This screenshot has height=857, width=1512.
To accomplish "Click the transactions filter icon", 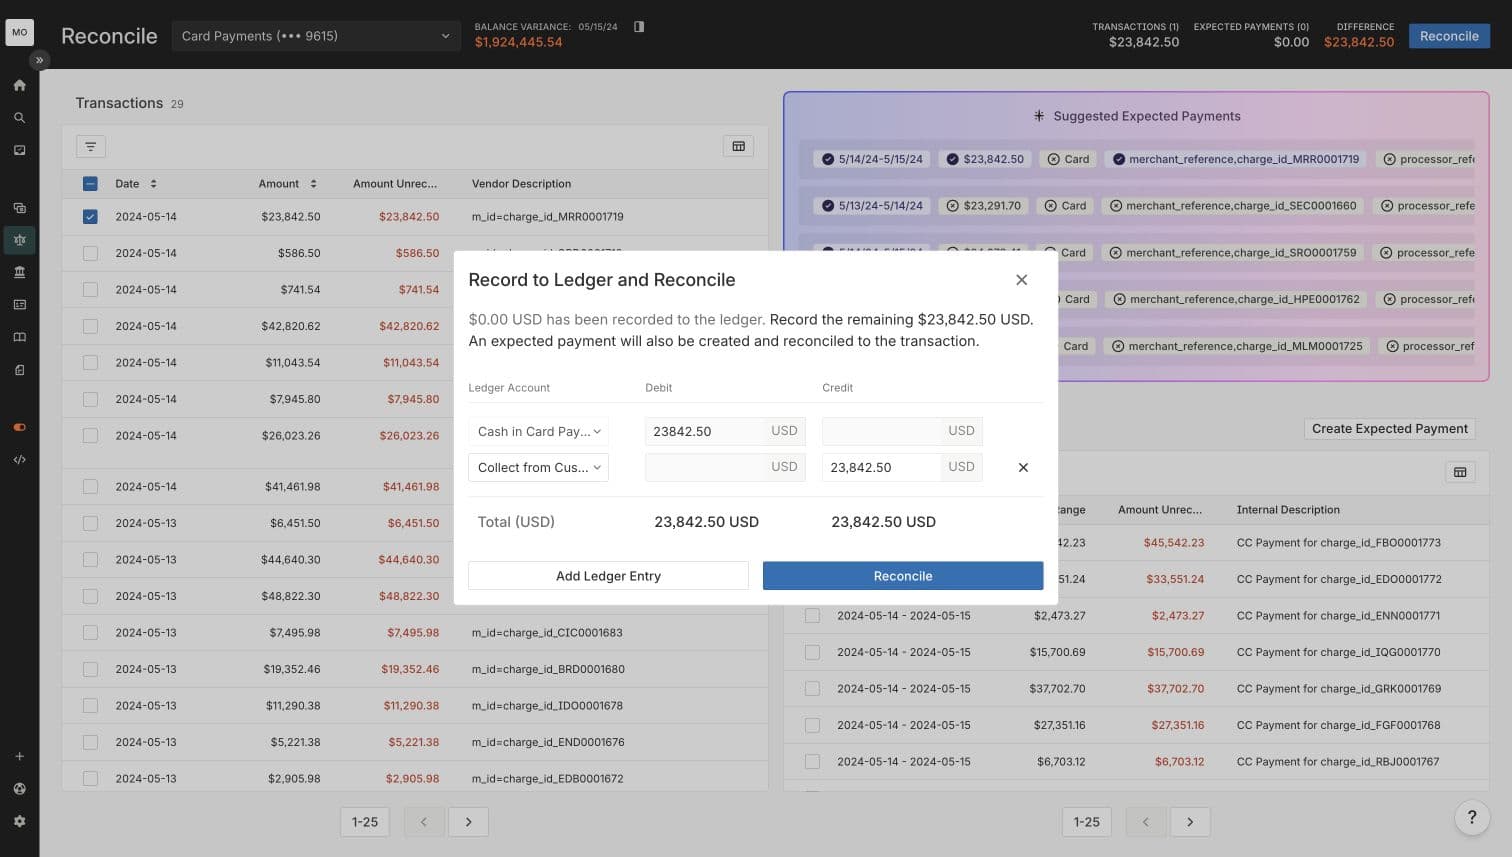I will [x=90, y=147].
